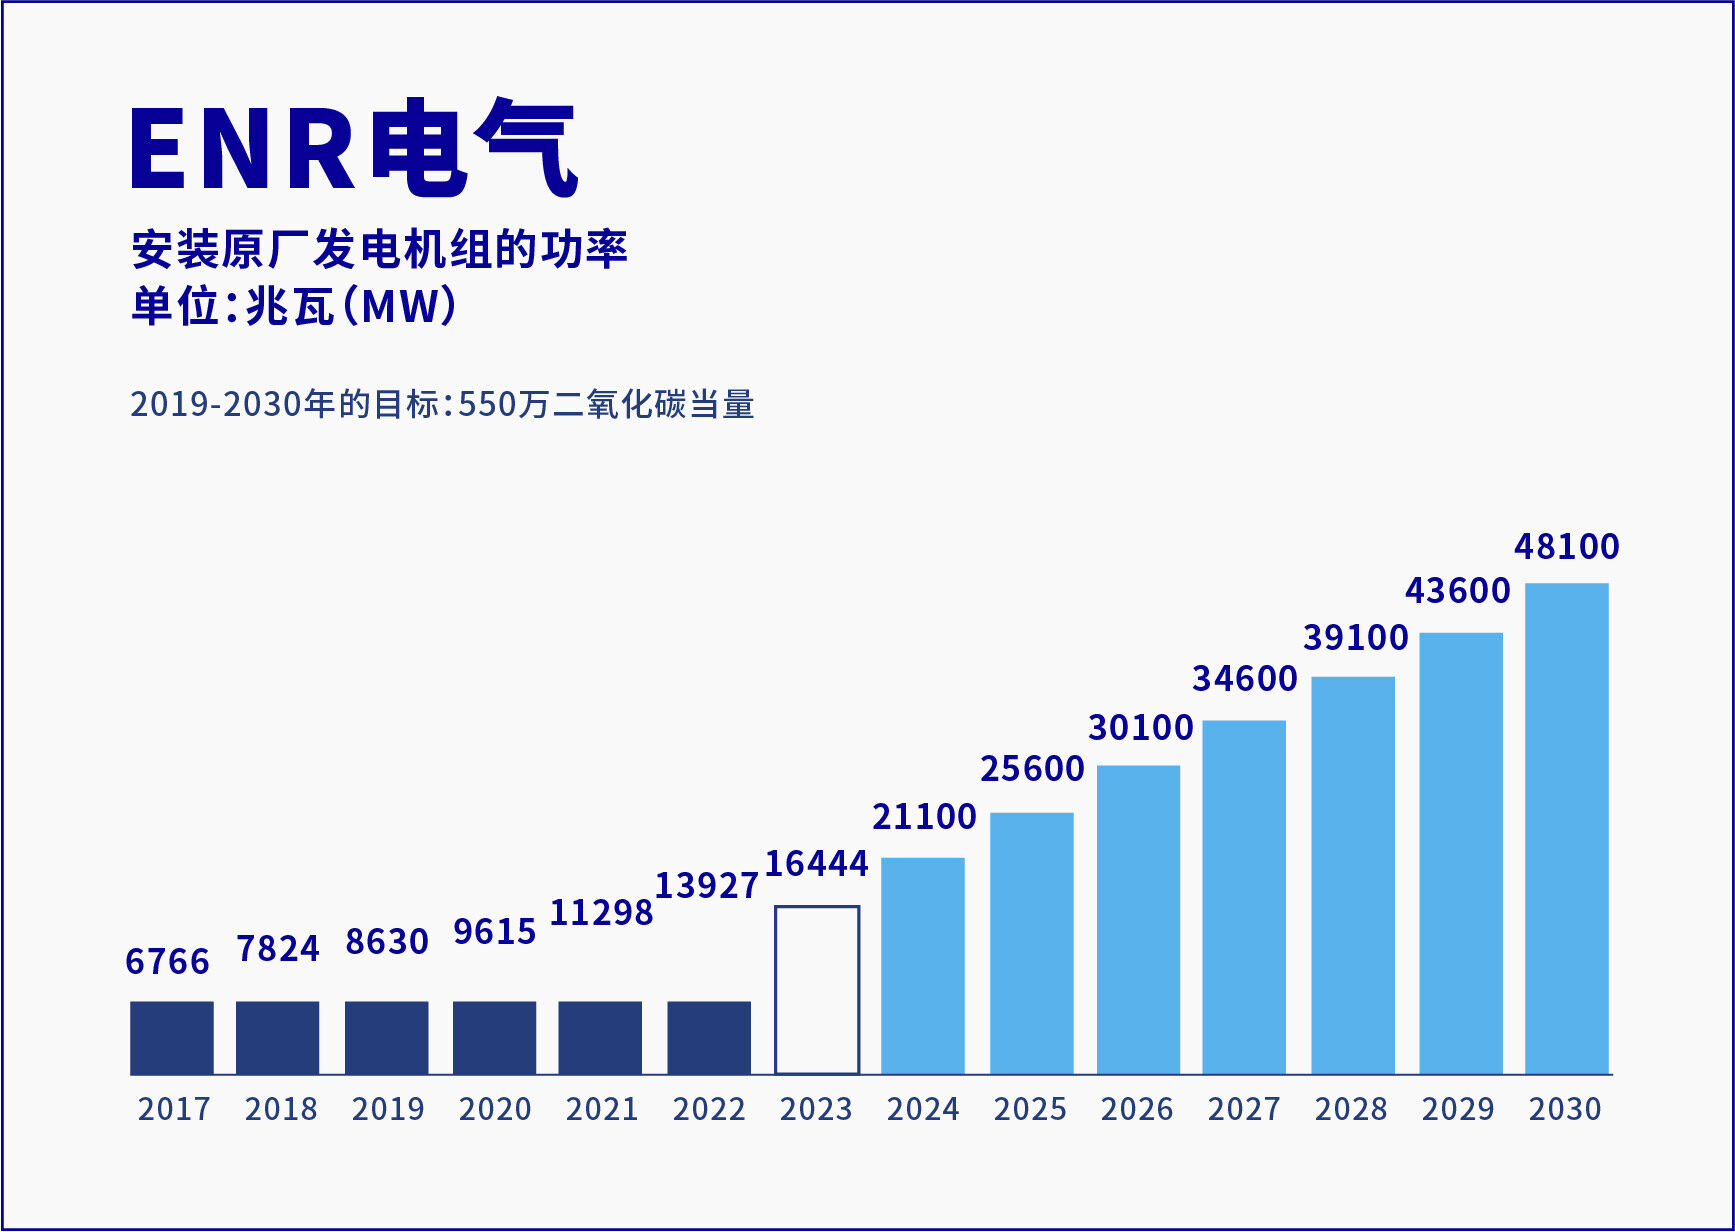Screen dimensions: 1735x1232
Task: Select the 2019-2030年的目标 target text line
Action: coord(442,405)
